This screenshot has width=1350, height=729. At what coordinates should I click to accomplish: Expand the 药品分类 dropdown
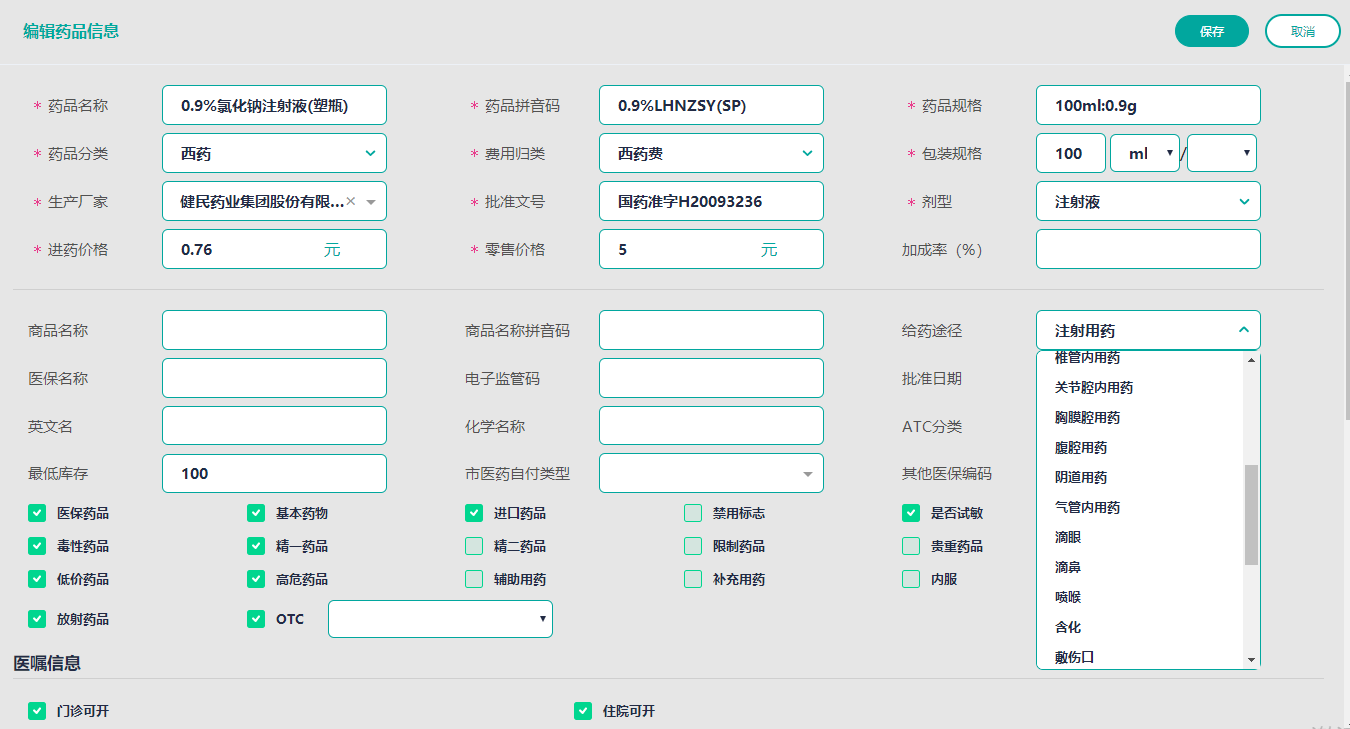[x=370, y=154]
